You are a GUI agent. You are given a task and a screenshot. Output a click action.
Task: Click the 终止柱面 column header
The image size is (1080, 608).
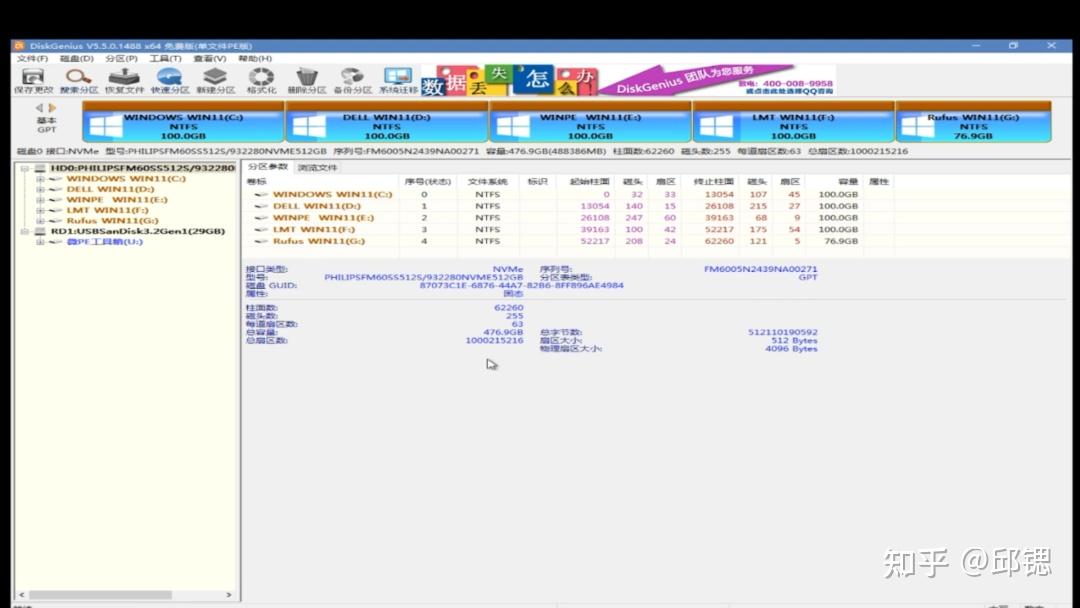tap(710, 182)
